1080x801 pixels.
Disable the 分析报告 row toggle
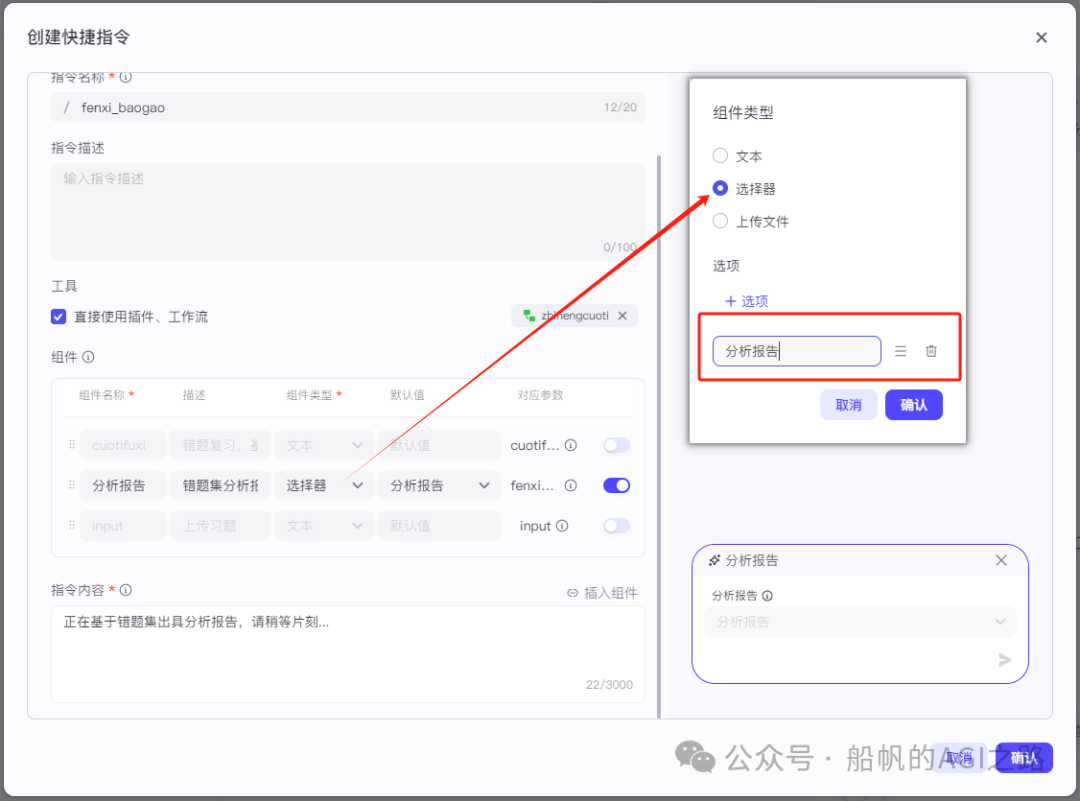click(x=616, y=486)
